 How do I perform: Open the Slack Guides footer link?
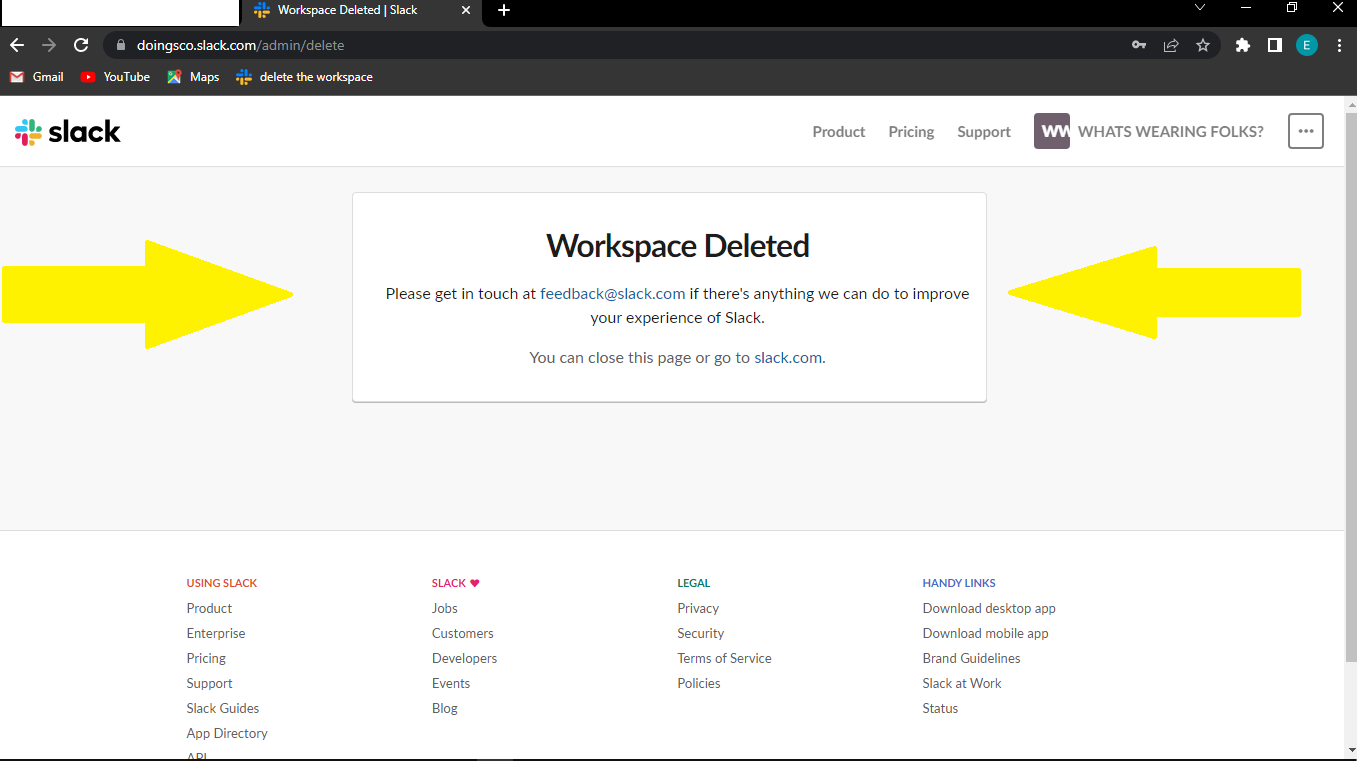(x=223, y=708)
